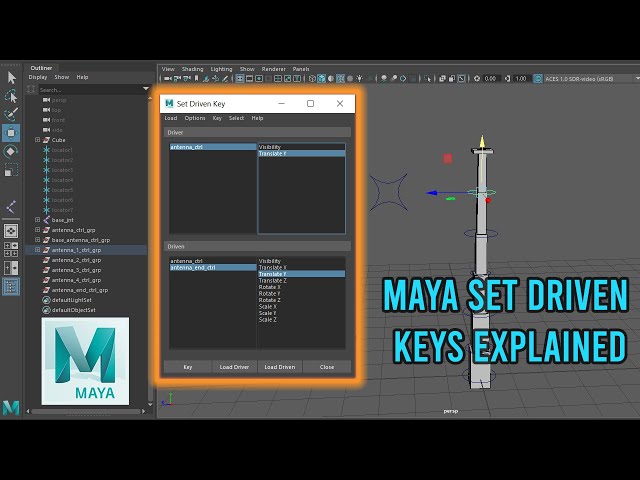The width and height of the screenshot is (640, 480).
Task: Toggle X-Ray Joints display
Action: coord(461,78)
